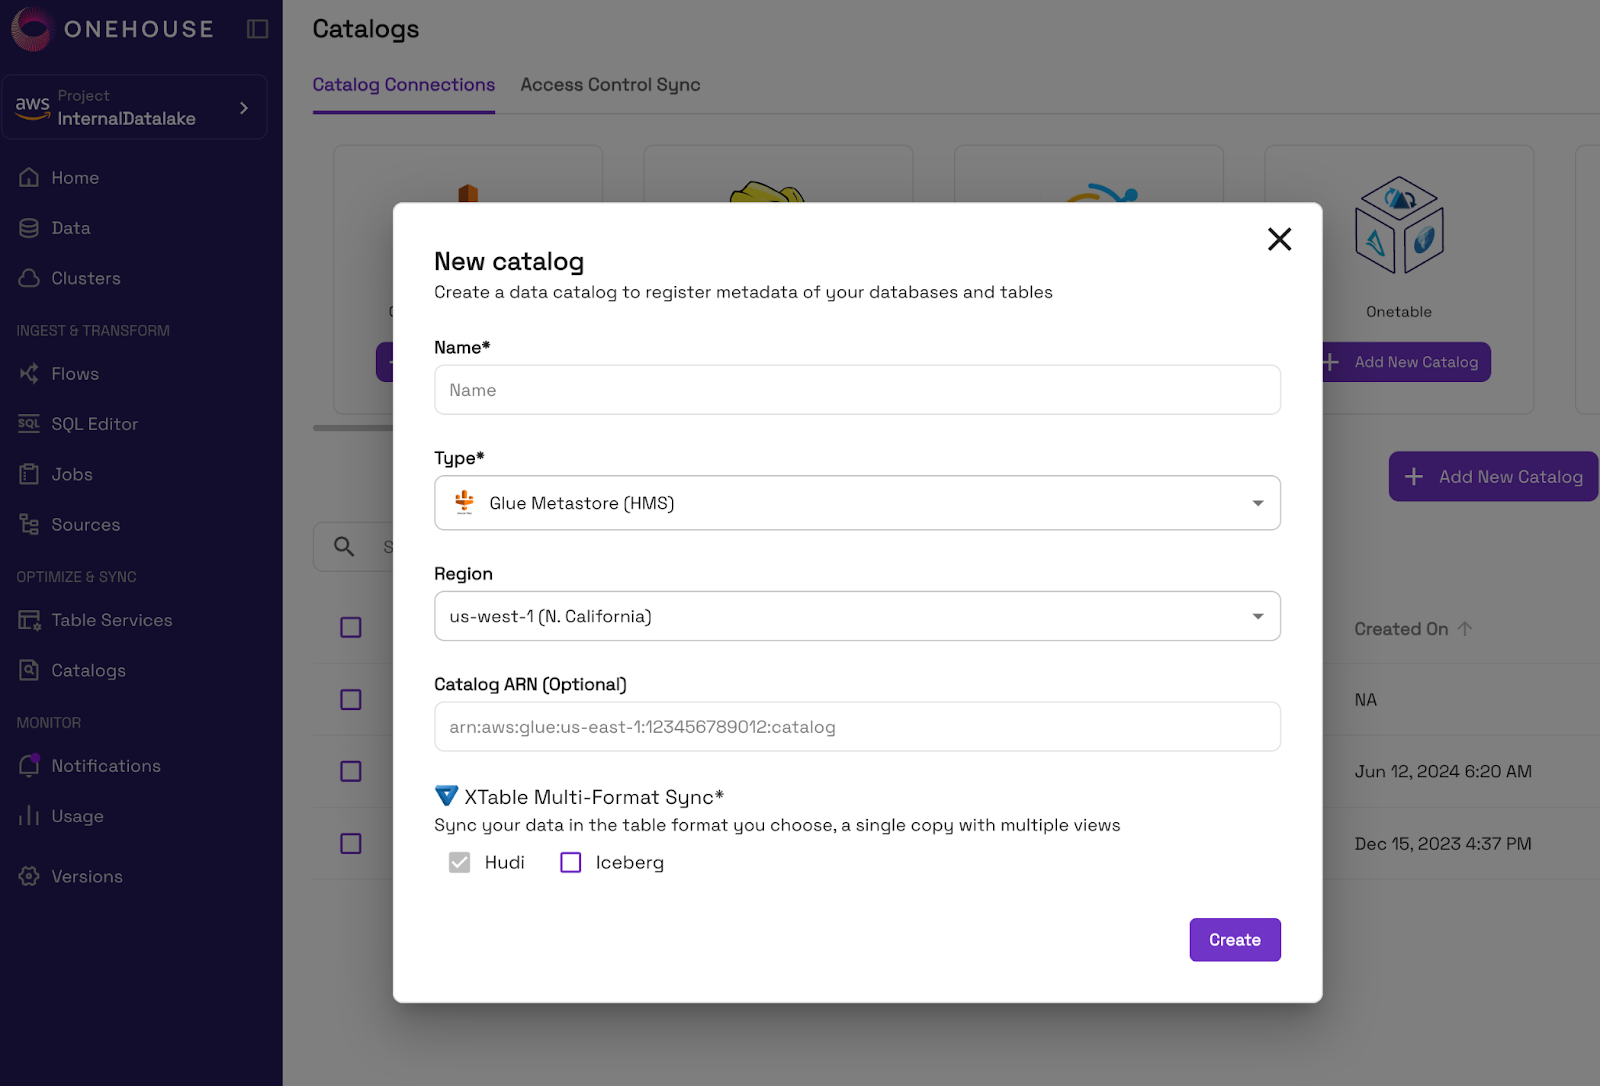
Task: Click the horizontal scrollbar under catalog cards
Action: pyautogui.click(x=353, y=428)
